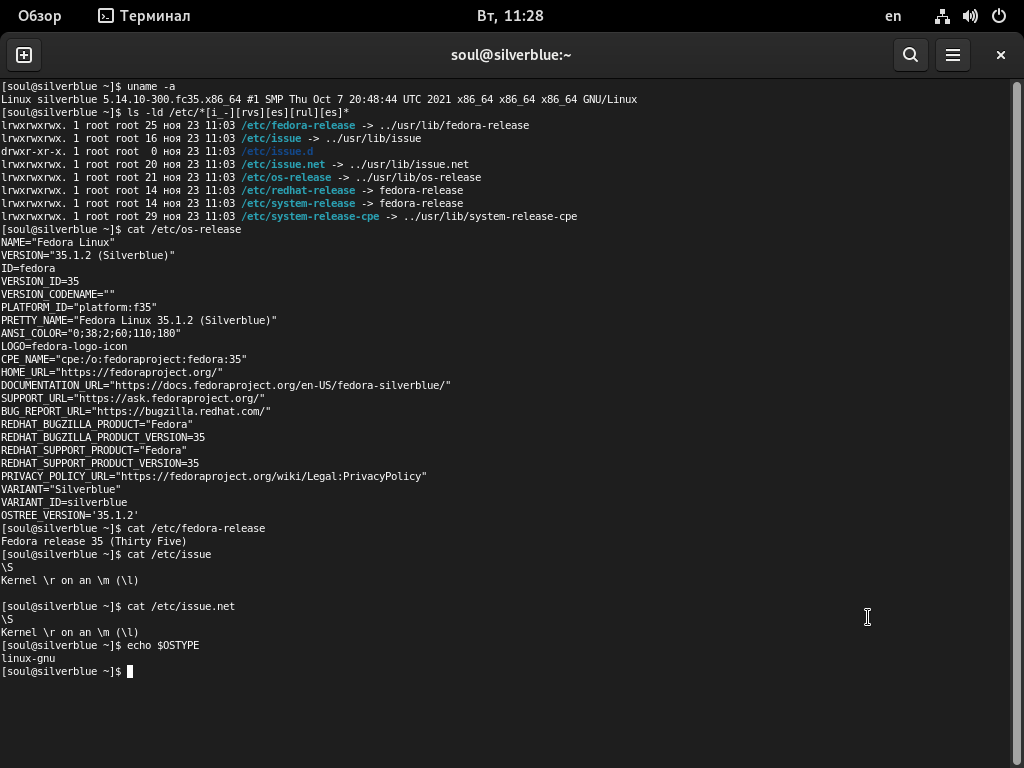
Task: Click the OSTREE_VERSION='35.1.2' line
Action: (x=70, y=515)
